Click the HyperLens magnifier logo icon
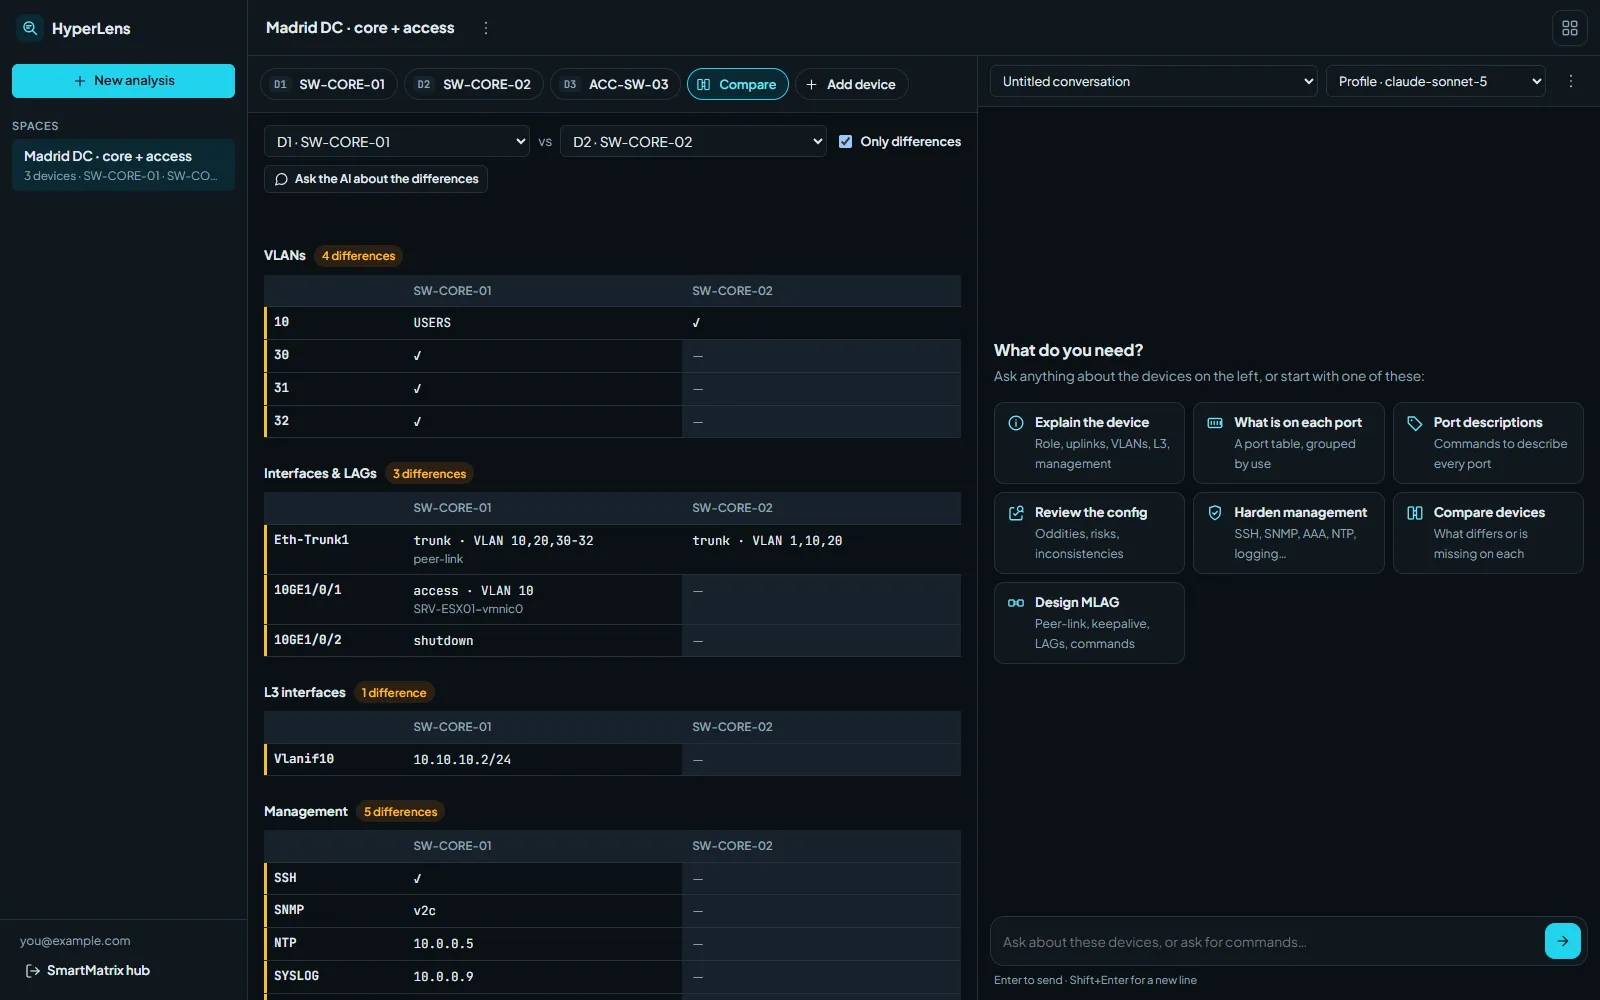 pos(30,28)
